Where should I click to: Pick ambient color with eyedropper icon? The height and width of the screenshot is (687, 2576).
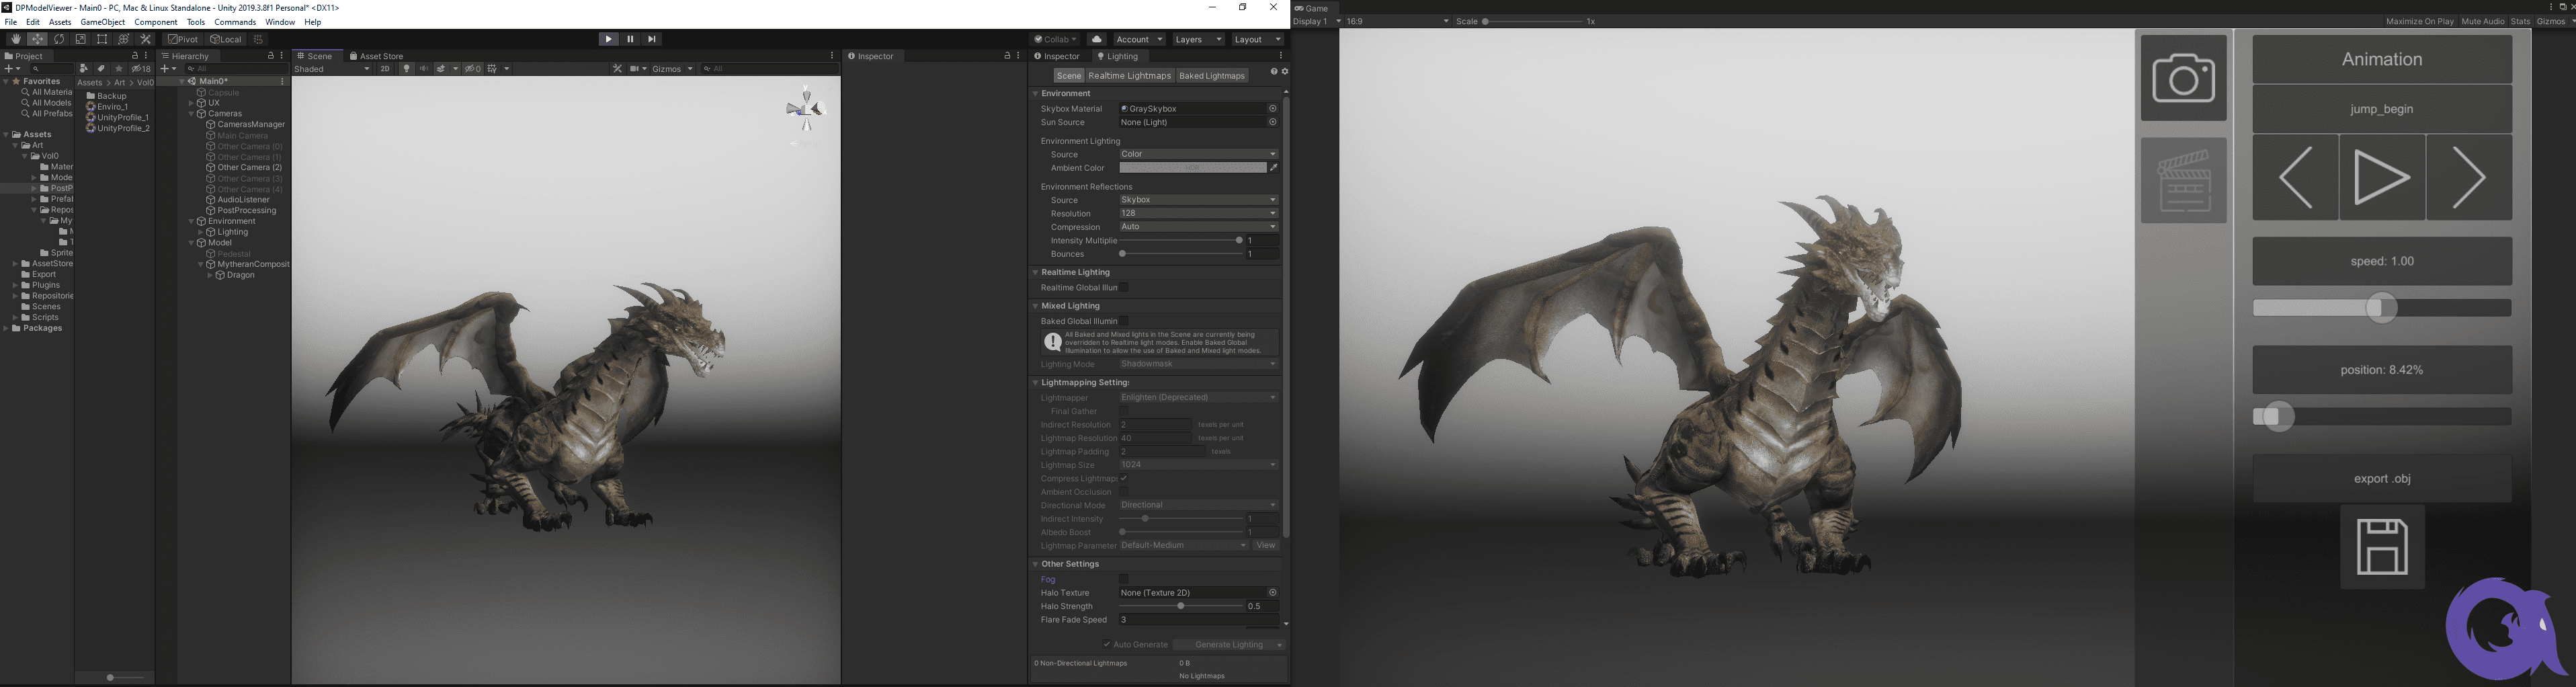pos(1273,168)
